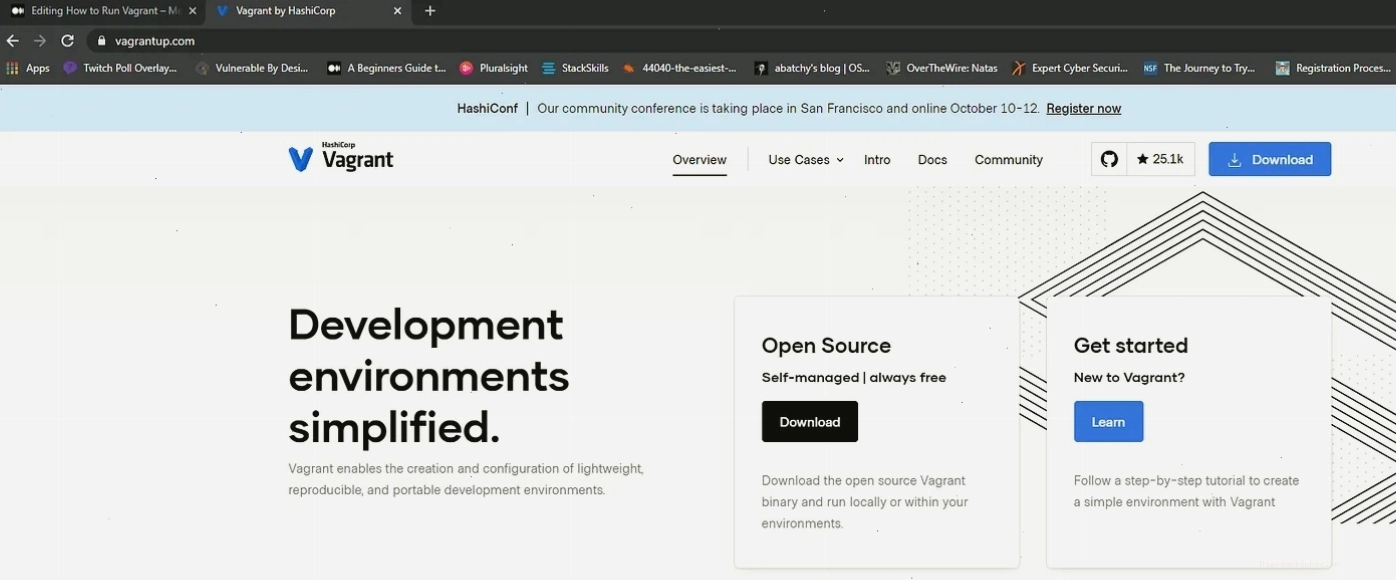This screenshot has width=1396, height=581.
Task: Open Registration Proces... bookmark
Action: tap(1333, 68)
